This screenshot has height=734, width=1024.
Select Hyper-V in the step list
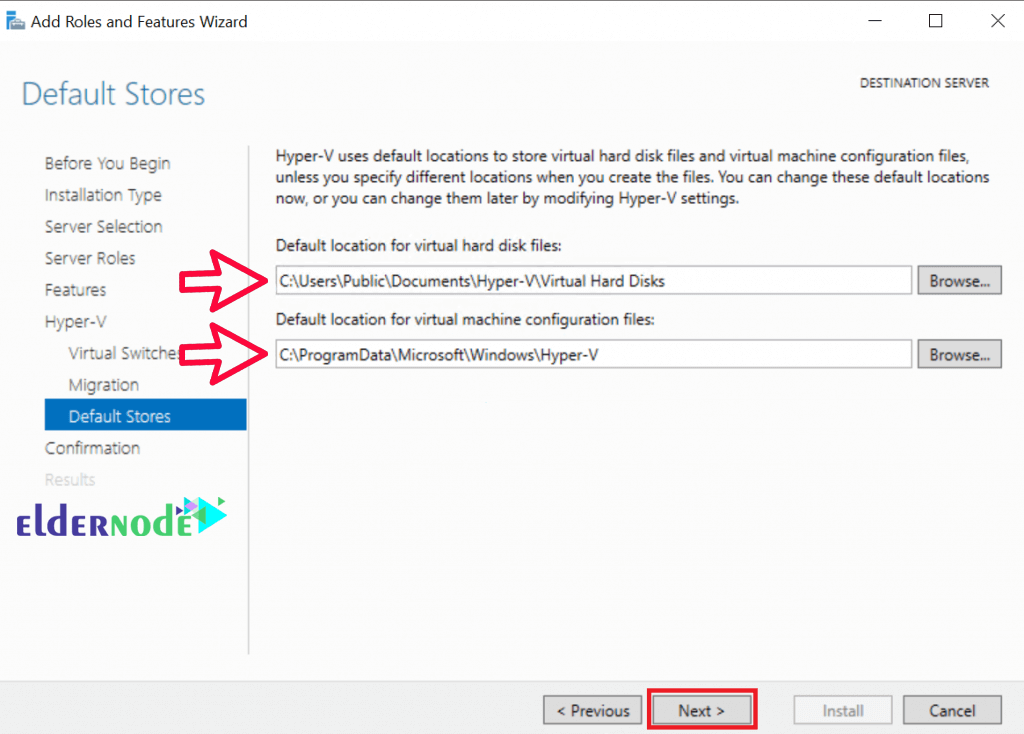pyautogui.click(x=76, y=321)
